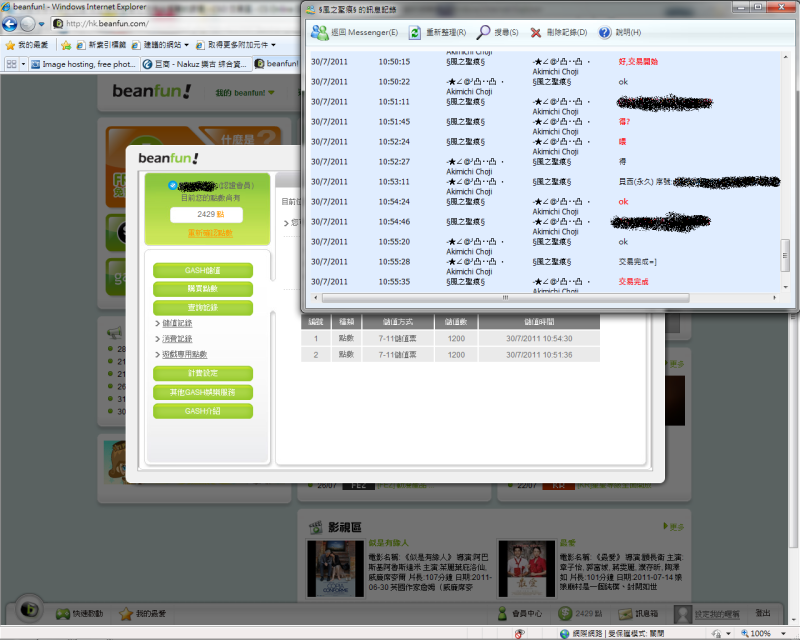Click the GASH儲值 green button
This screenshot has width=800, height=640.
pyautogui.click(x=203, y=270)
